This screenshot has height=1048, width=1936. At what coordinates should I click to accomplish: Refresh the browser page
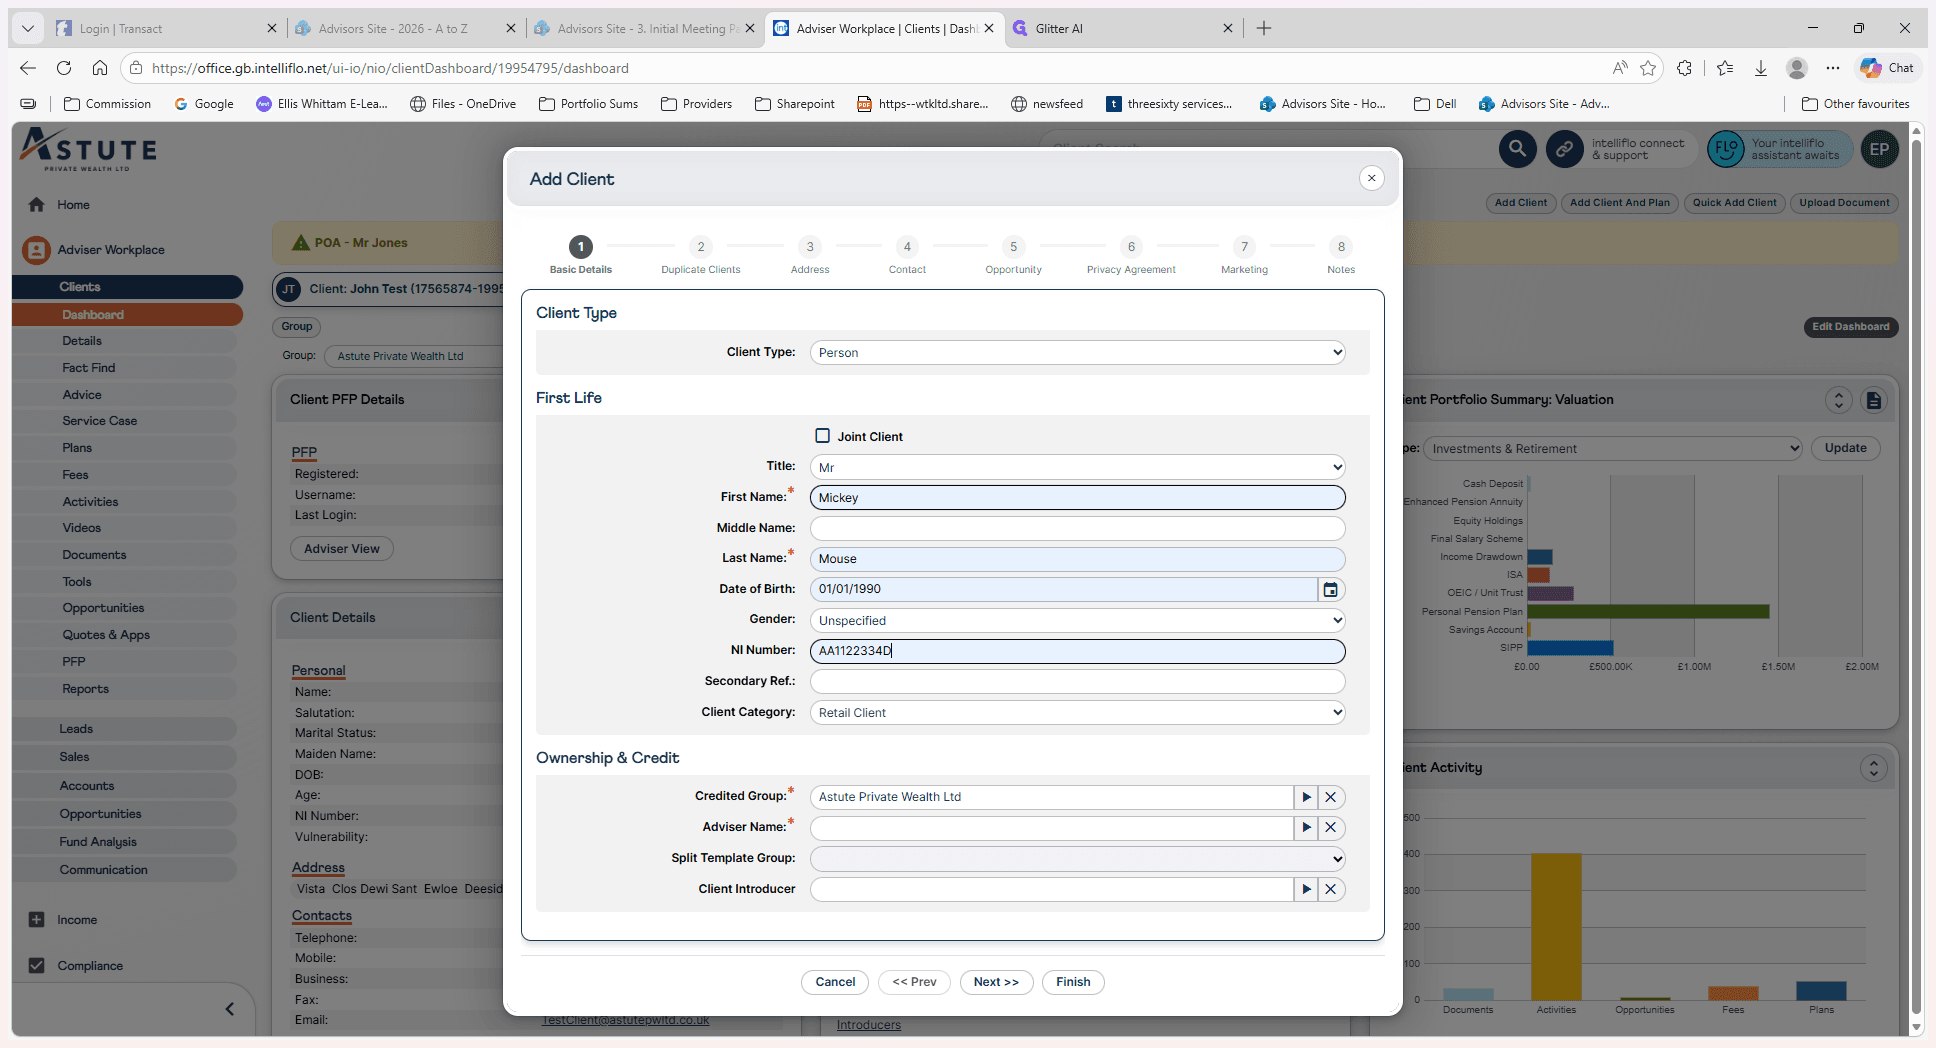(x=64, y=68)
